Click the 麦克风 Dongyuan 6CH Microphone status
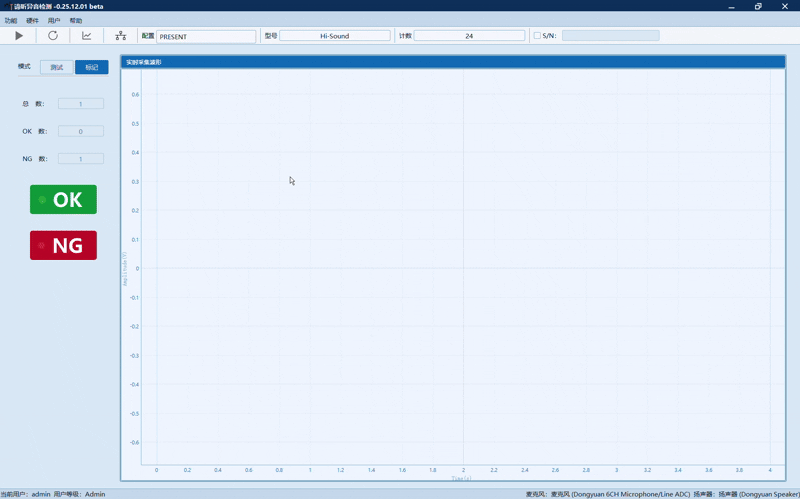This screenshot has height=499, width=800. click(x=608, y=494)
